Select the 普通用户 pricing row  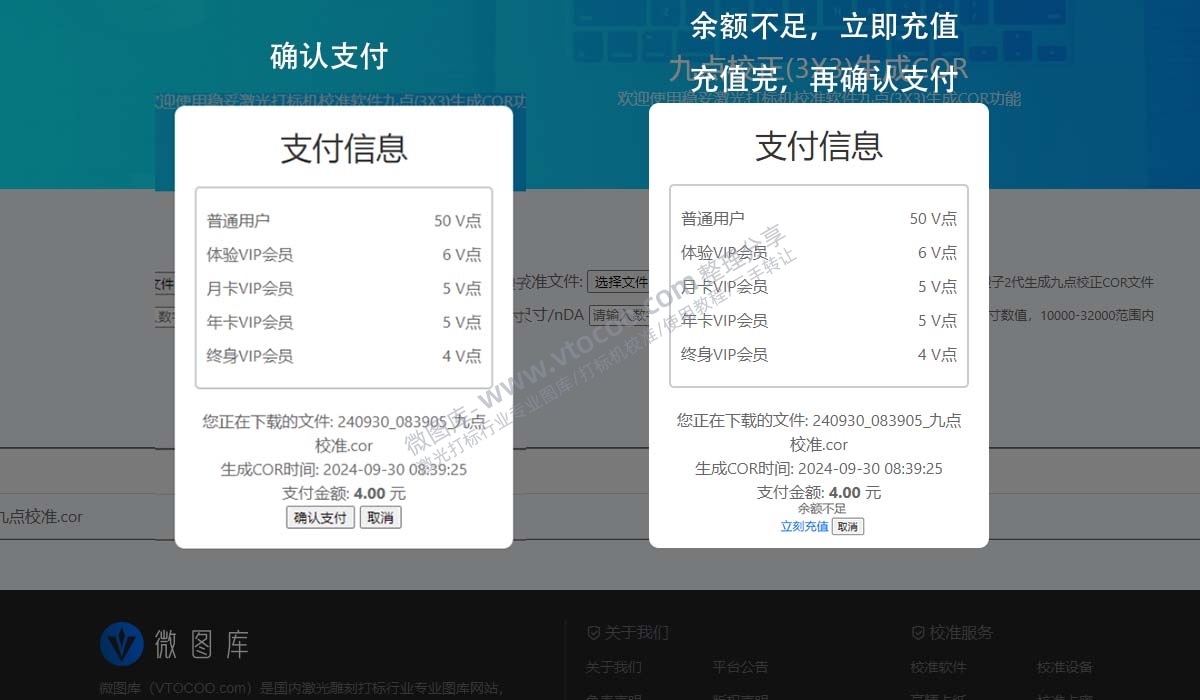pyautogui.click(x=344, y=220)
